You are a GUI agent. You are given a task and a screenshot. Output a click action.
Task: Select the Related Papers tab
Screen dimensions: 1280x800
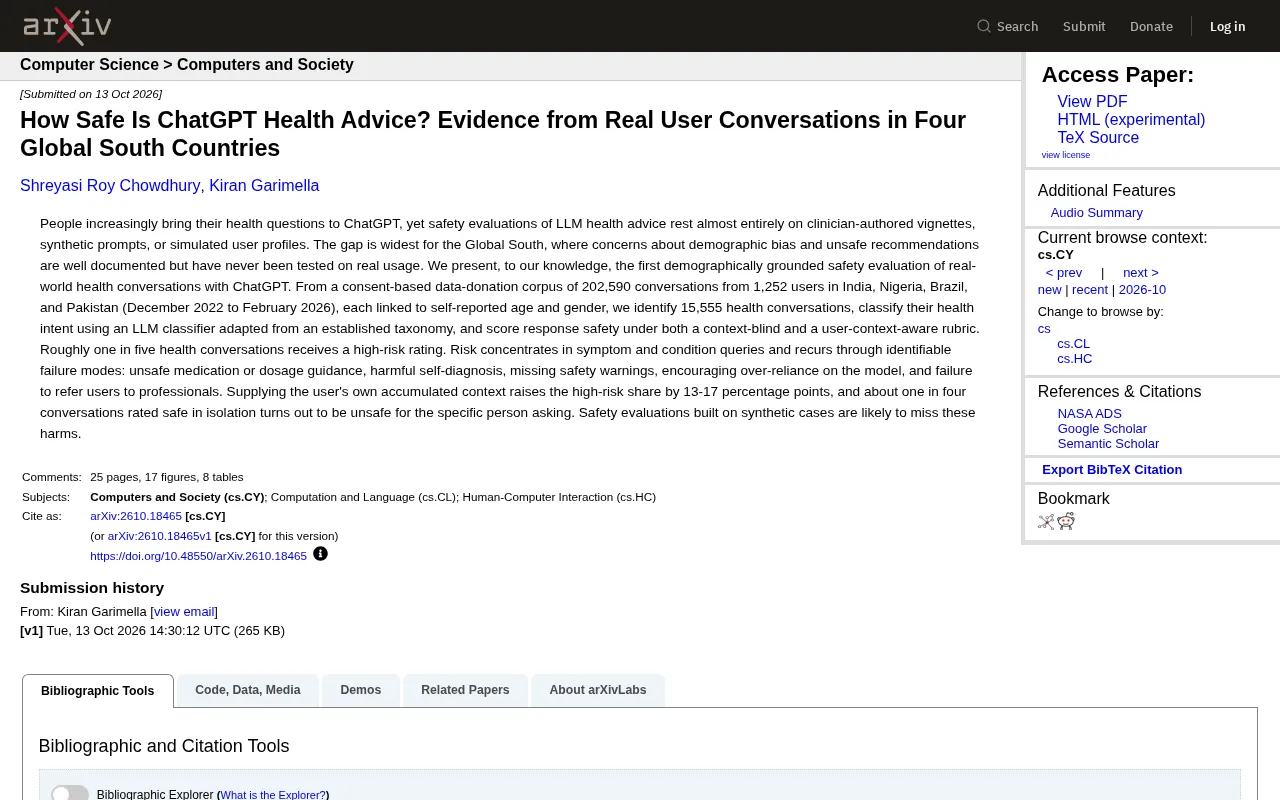[x=465, y=690]
